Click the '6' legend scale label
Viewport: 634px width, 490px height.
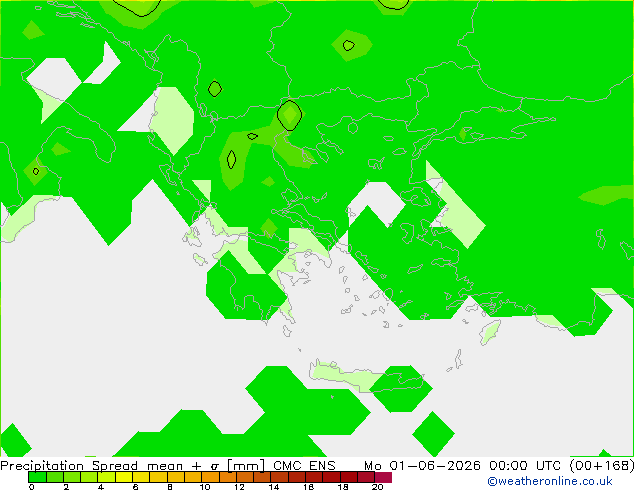pyautogui.click(x=135, y=487)
